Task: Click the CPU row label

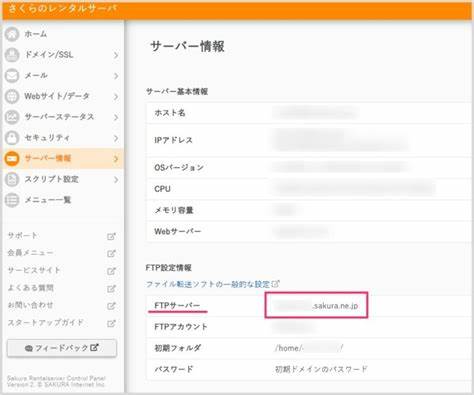Action: pyautogui.click(x=162, y=189)
